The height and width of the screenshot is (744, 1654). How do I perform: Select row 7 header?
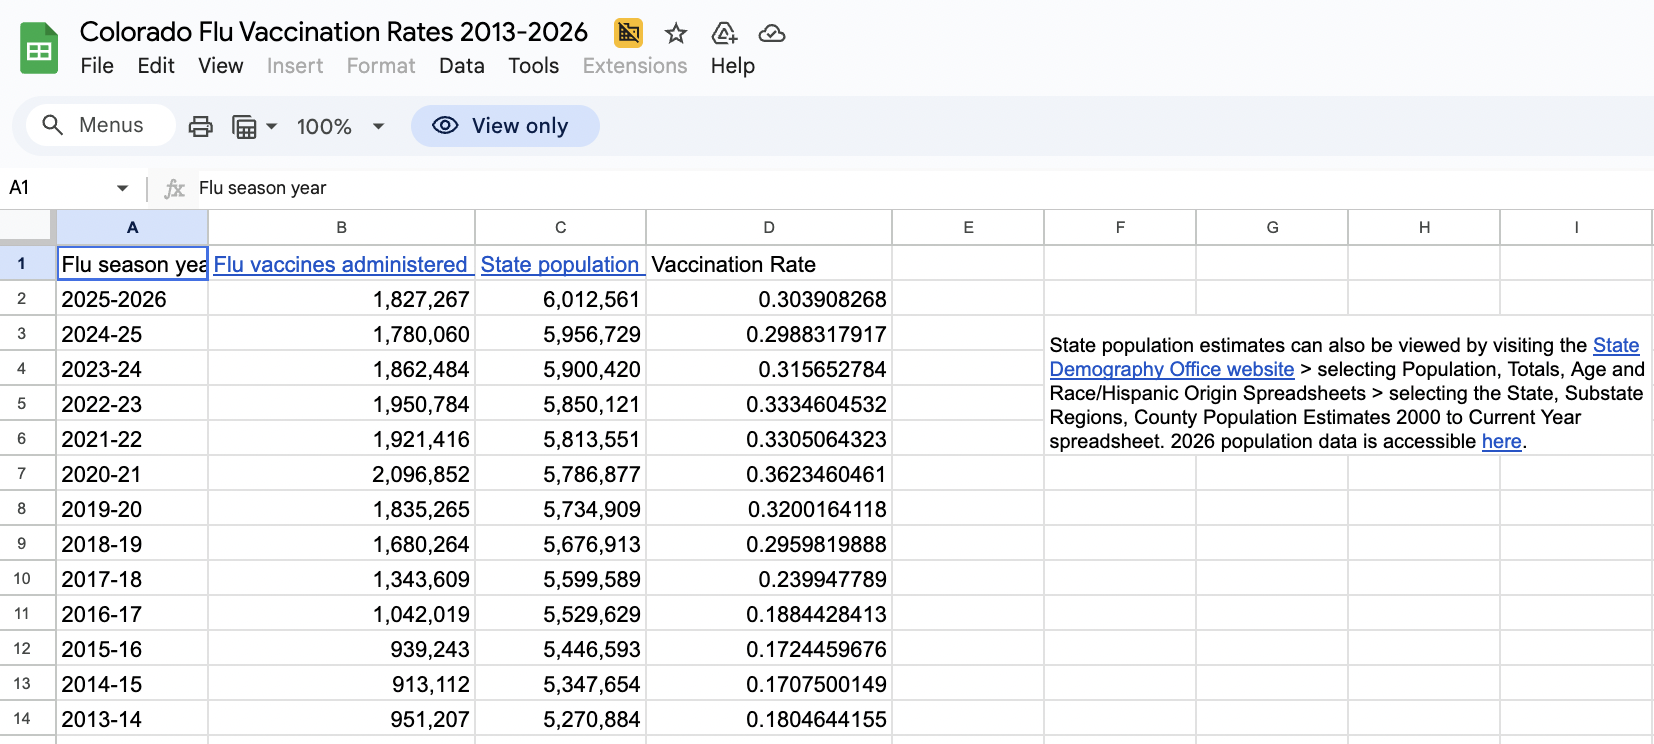22,473
